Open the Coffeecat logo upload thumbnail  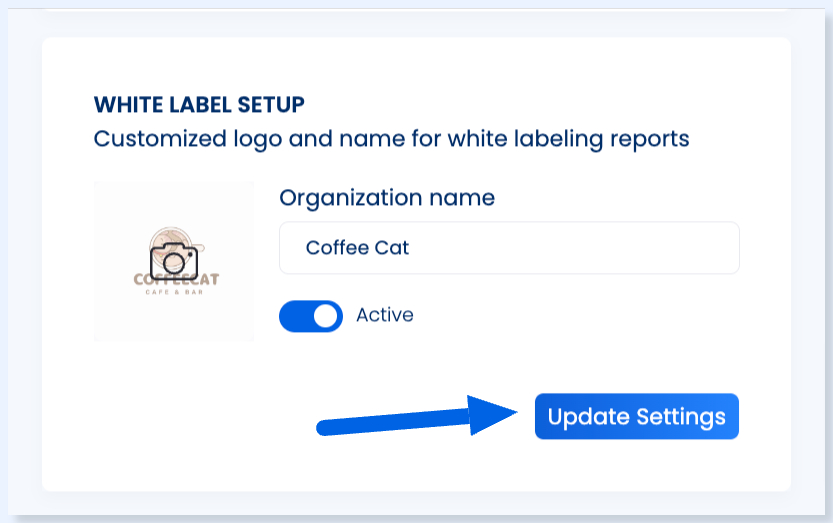[174, 261]
